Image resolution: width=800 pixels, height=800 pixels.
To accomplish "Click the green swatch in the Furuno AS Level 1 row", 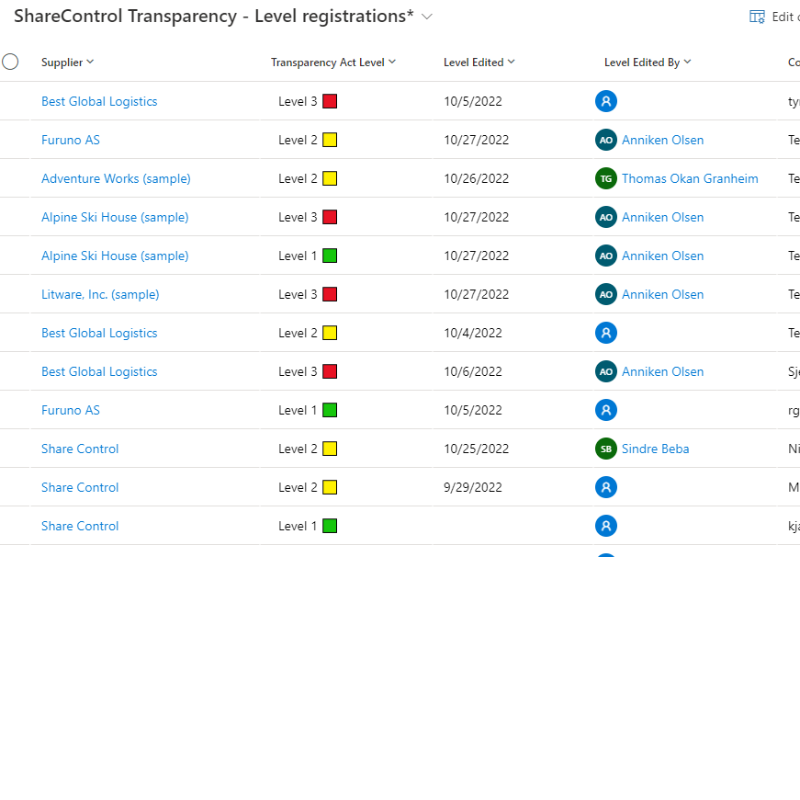I will pos(330,410).
